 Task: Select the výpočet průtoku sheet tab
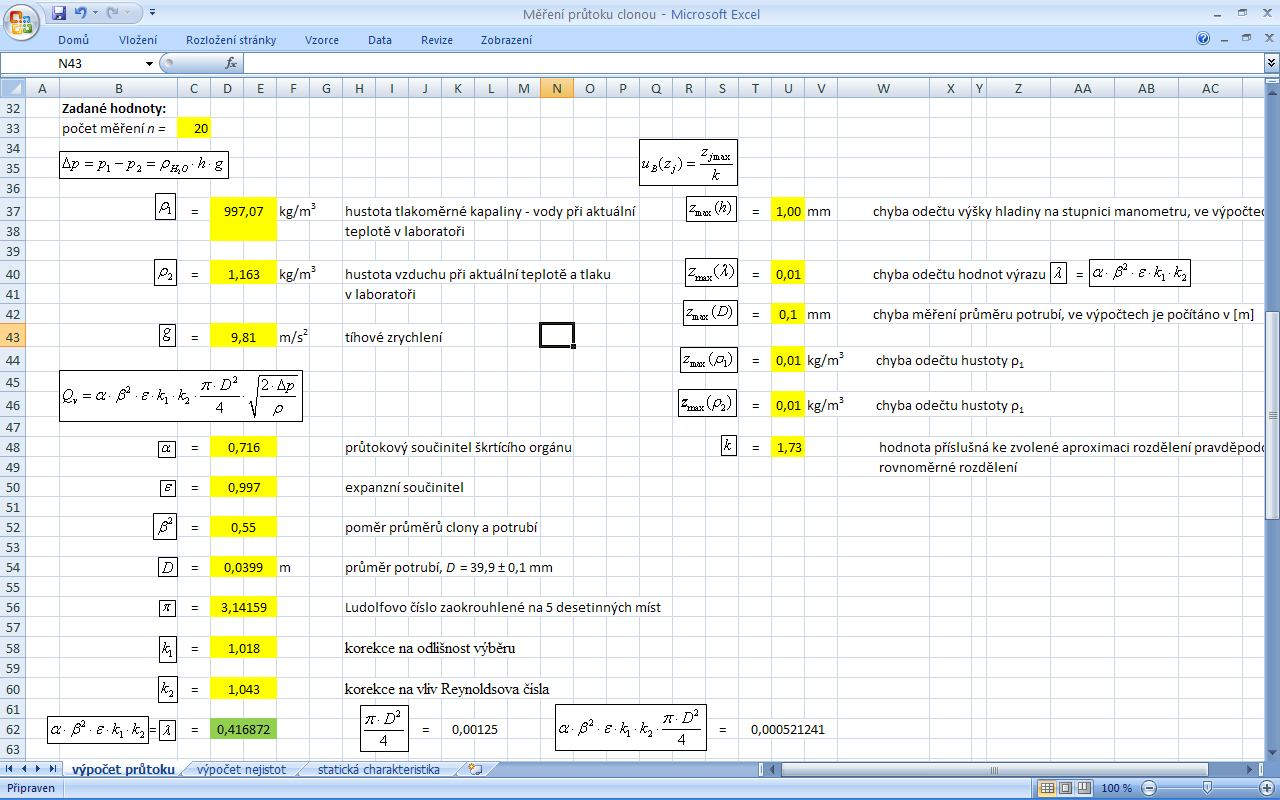click(x=124, y=769)
